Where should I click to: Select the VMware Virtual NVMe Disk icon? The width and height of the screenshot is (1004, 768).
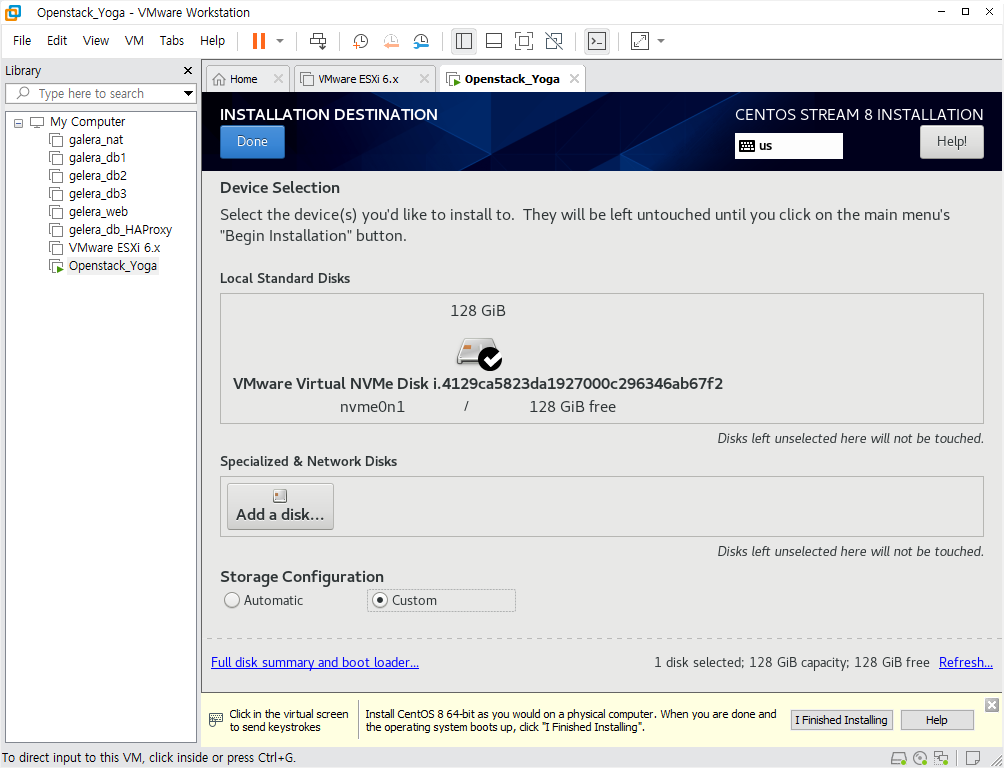[x=478, y=354]
